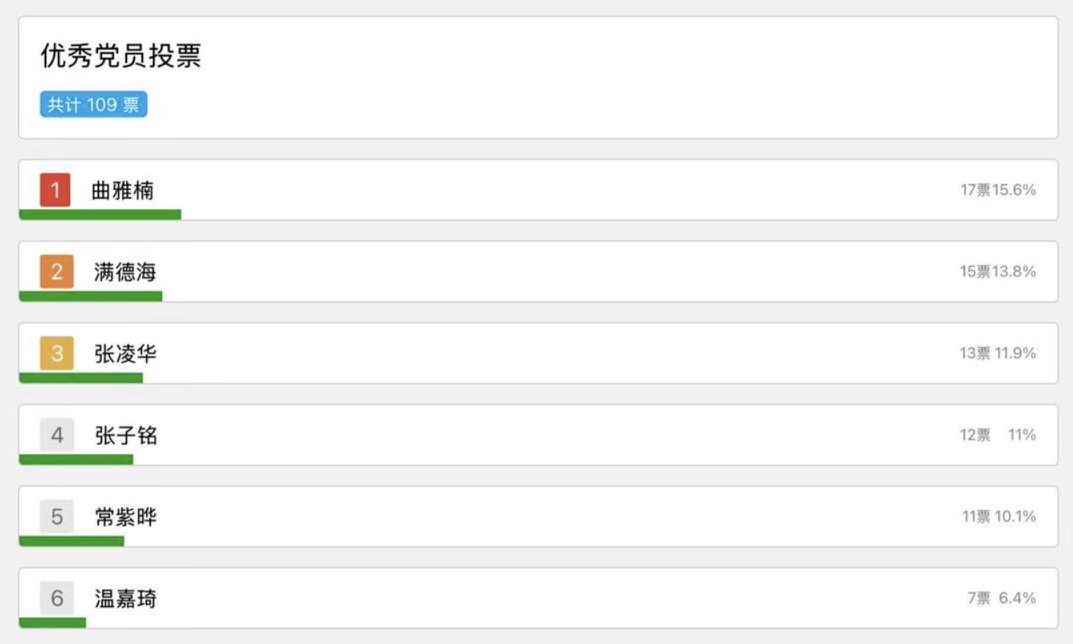Click the 7票 6.4% vote result

click(1001, 598)
